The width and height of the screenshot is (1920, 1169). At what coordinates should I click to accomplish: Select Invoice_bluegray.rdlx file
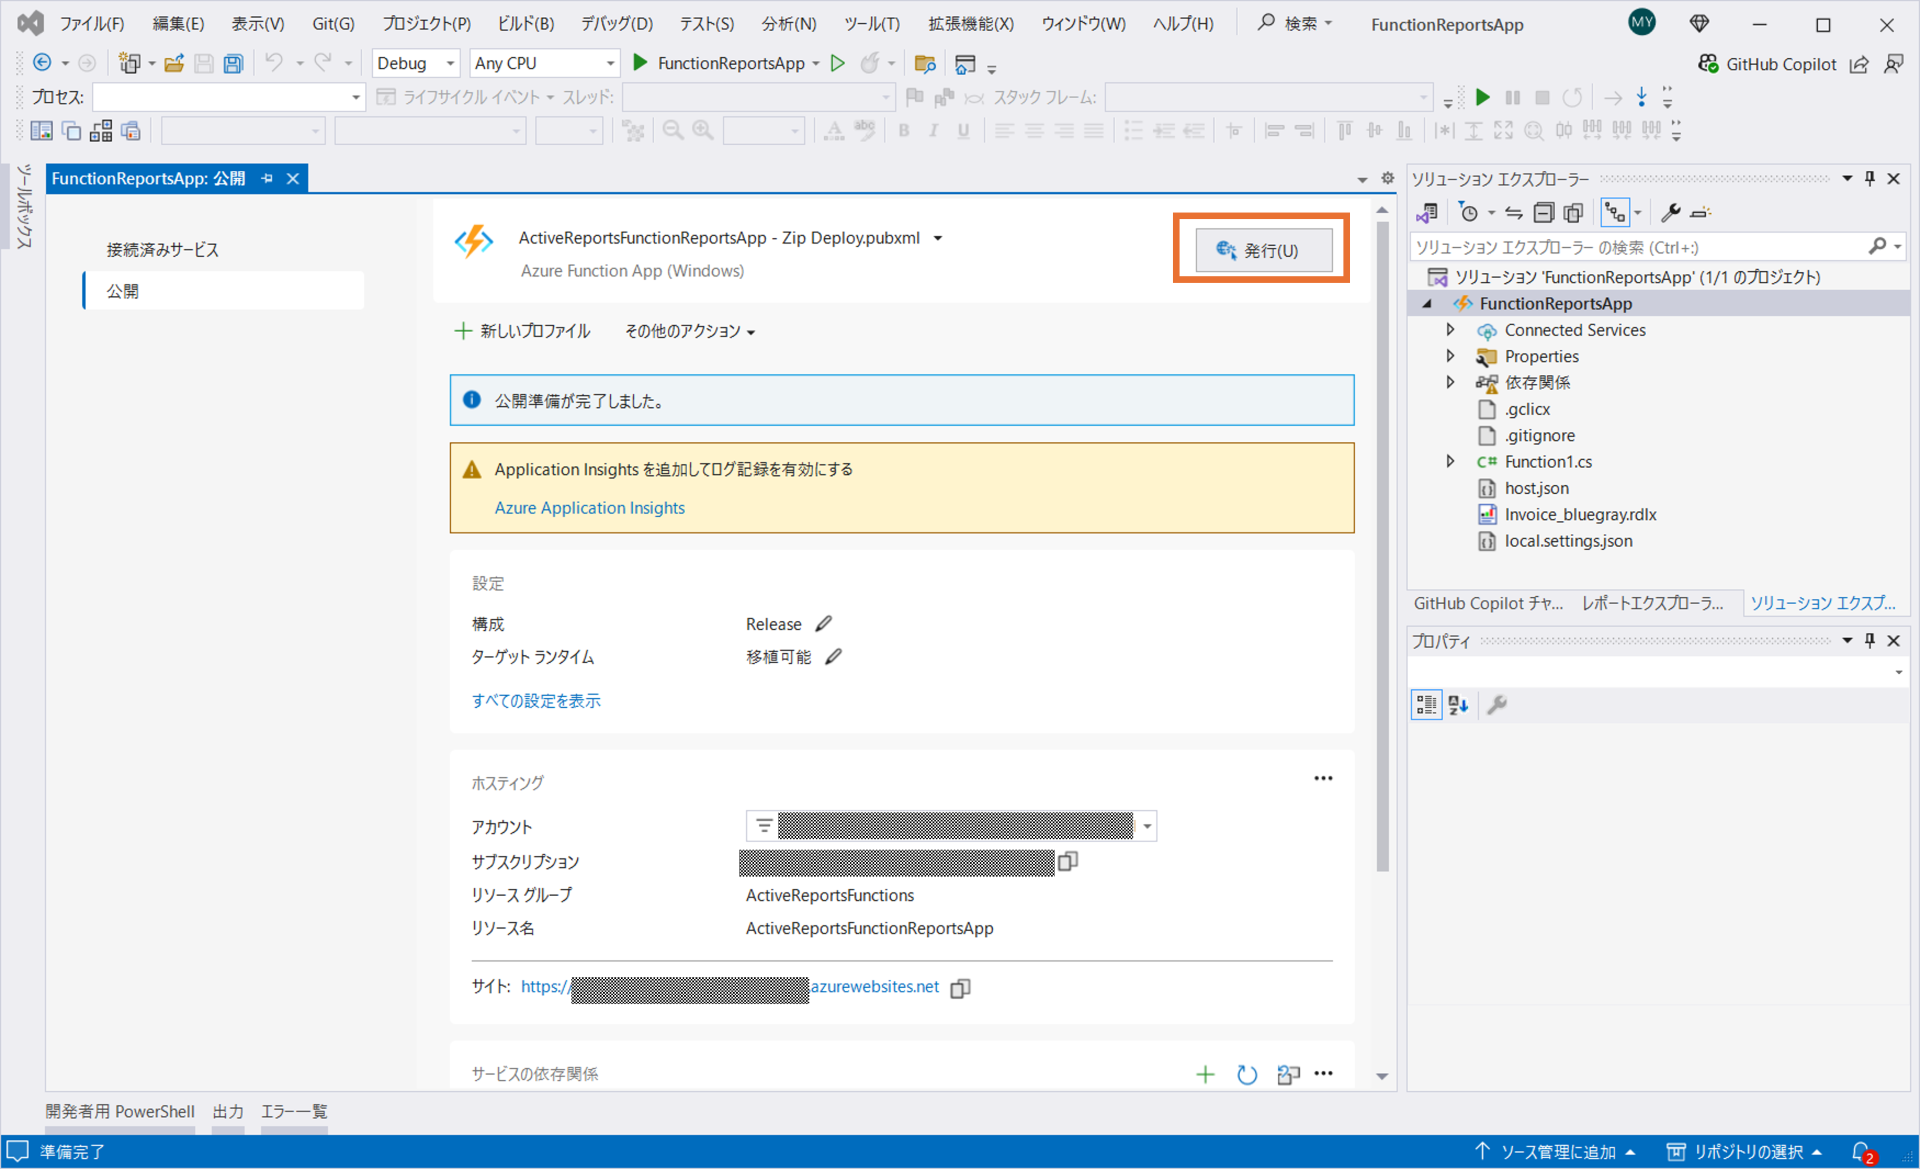pos(1580,514)
